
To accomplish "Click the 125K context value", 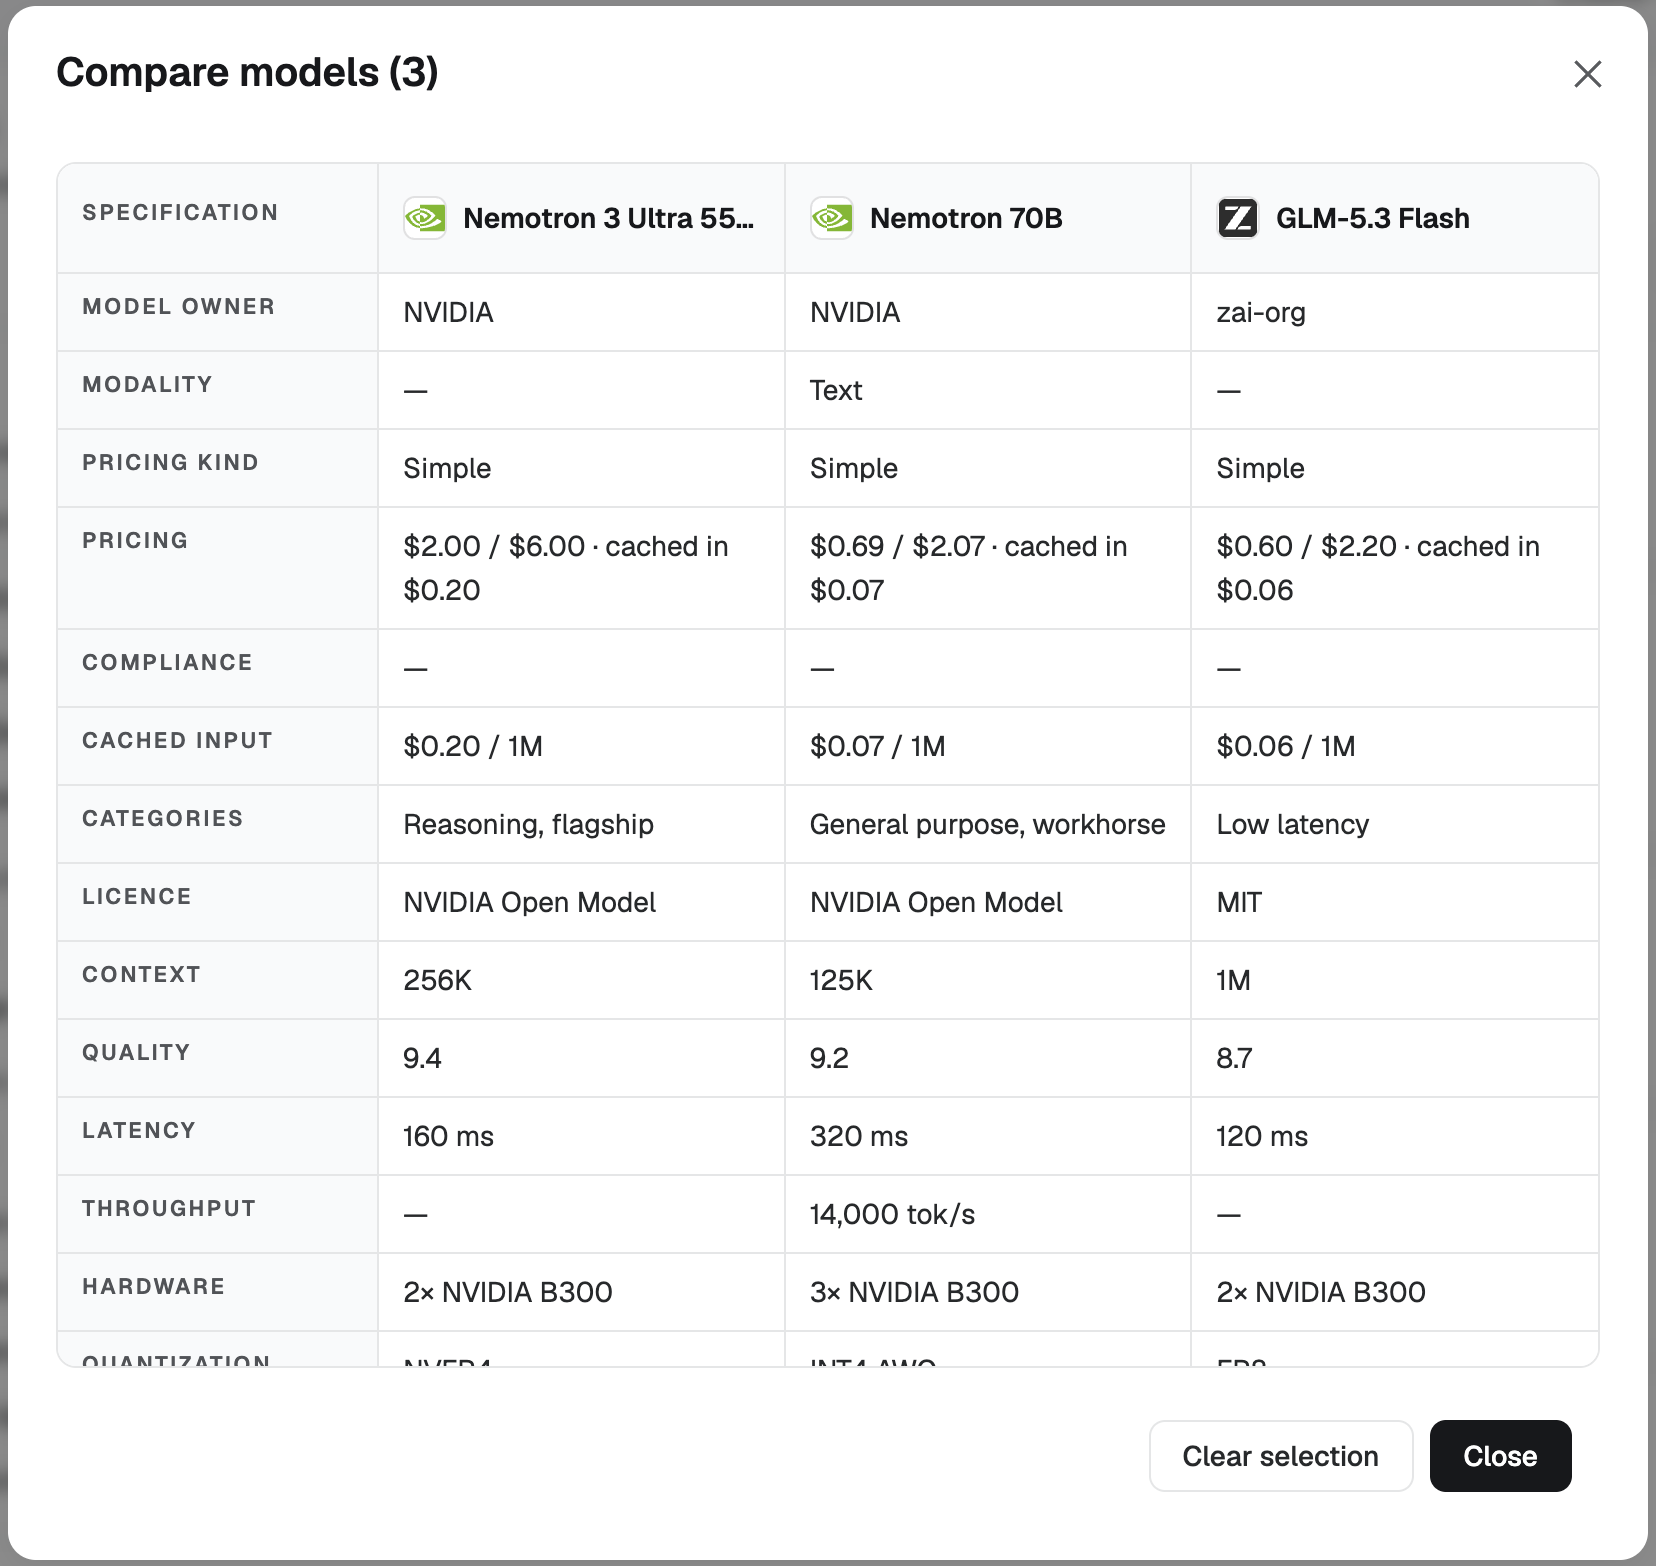I will [x=841, y=981].
